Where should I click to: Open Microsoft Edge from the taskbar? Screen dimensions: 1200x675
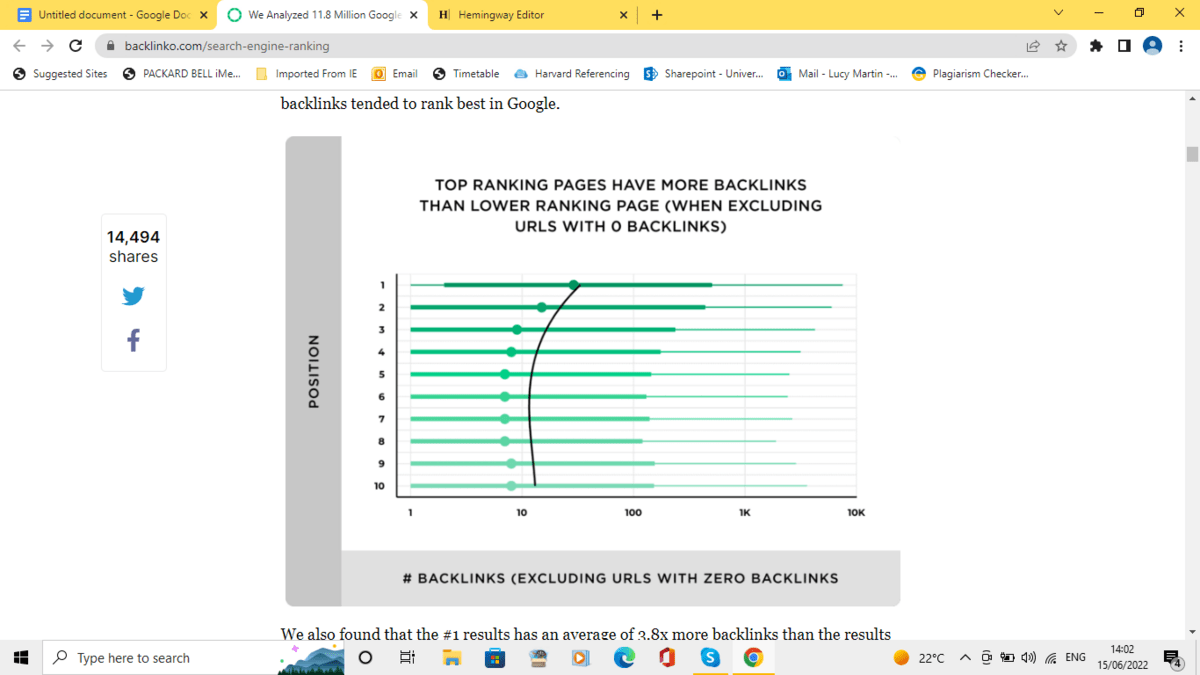click(x=624, y=658)
